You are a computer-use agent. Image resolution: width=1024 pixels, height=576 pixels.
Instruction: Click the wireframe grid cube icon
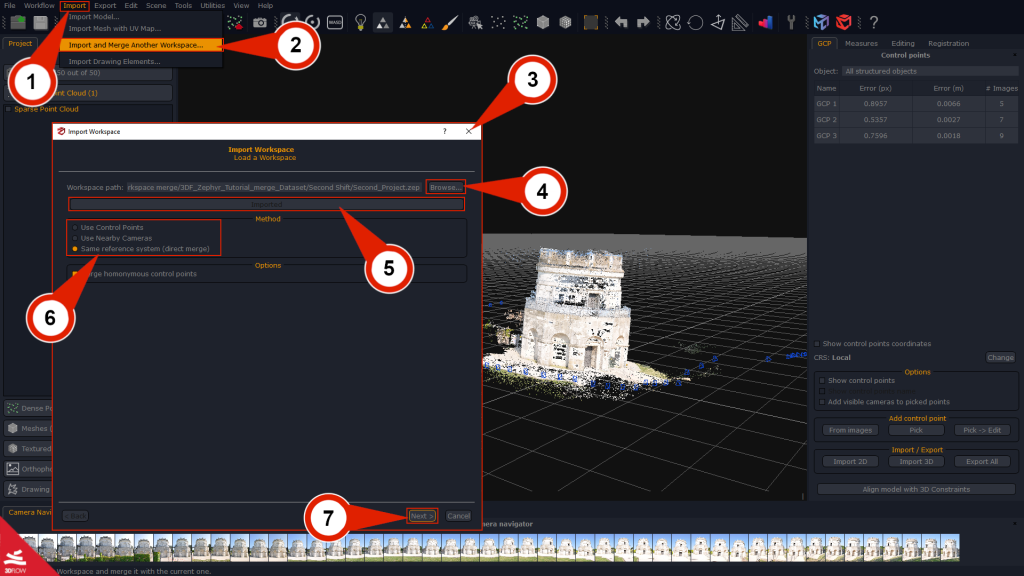coord(566,22)
